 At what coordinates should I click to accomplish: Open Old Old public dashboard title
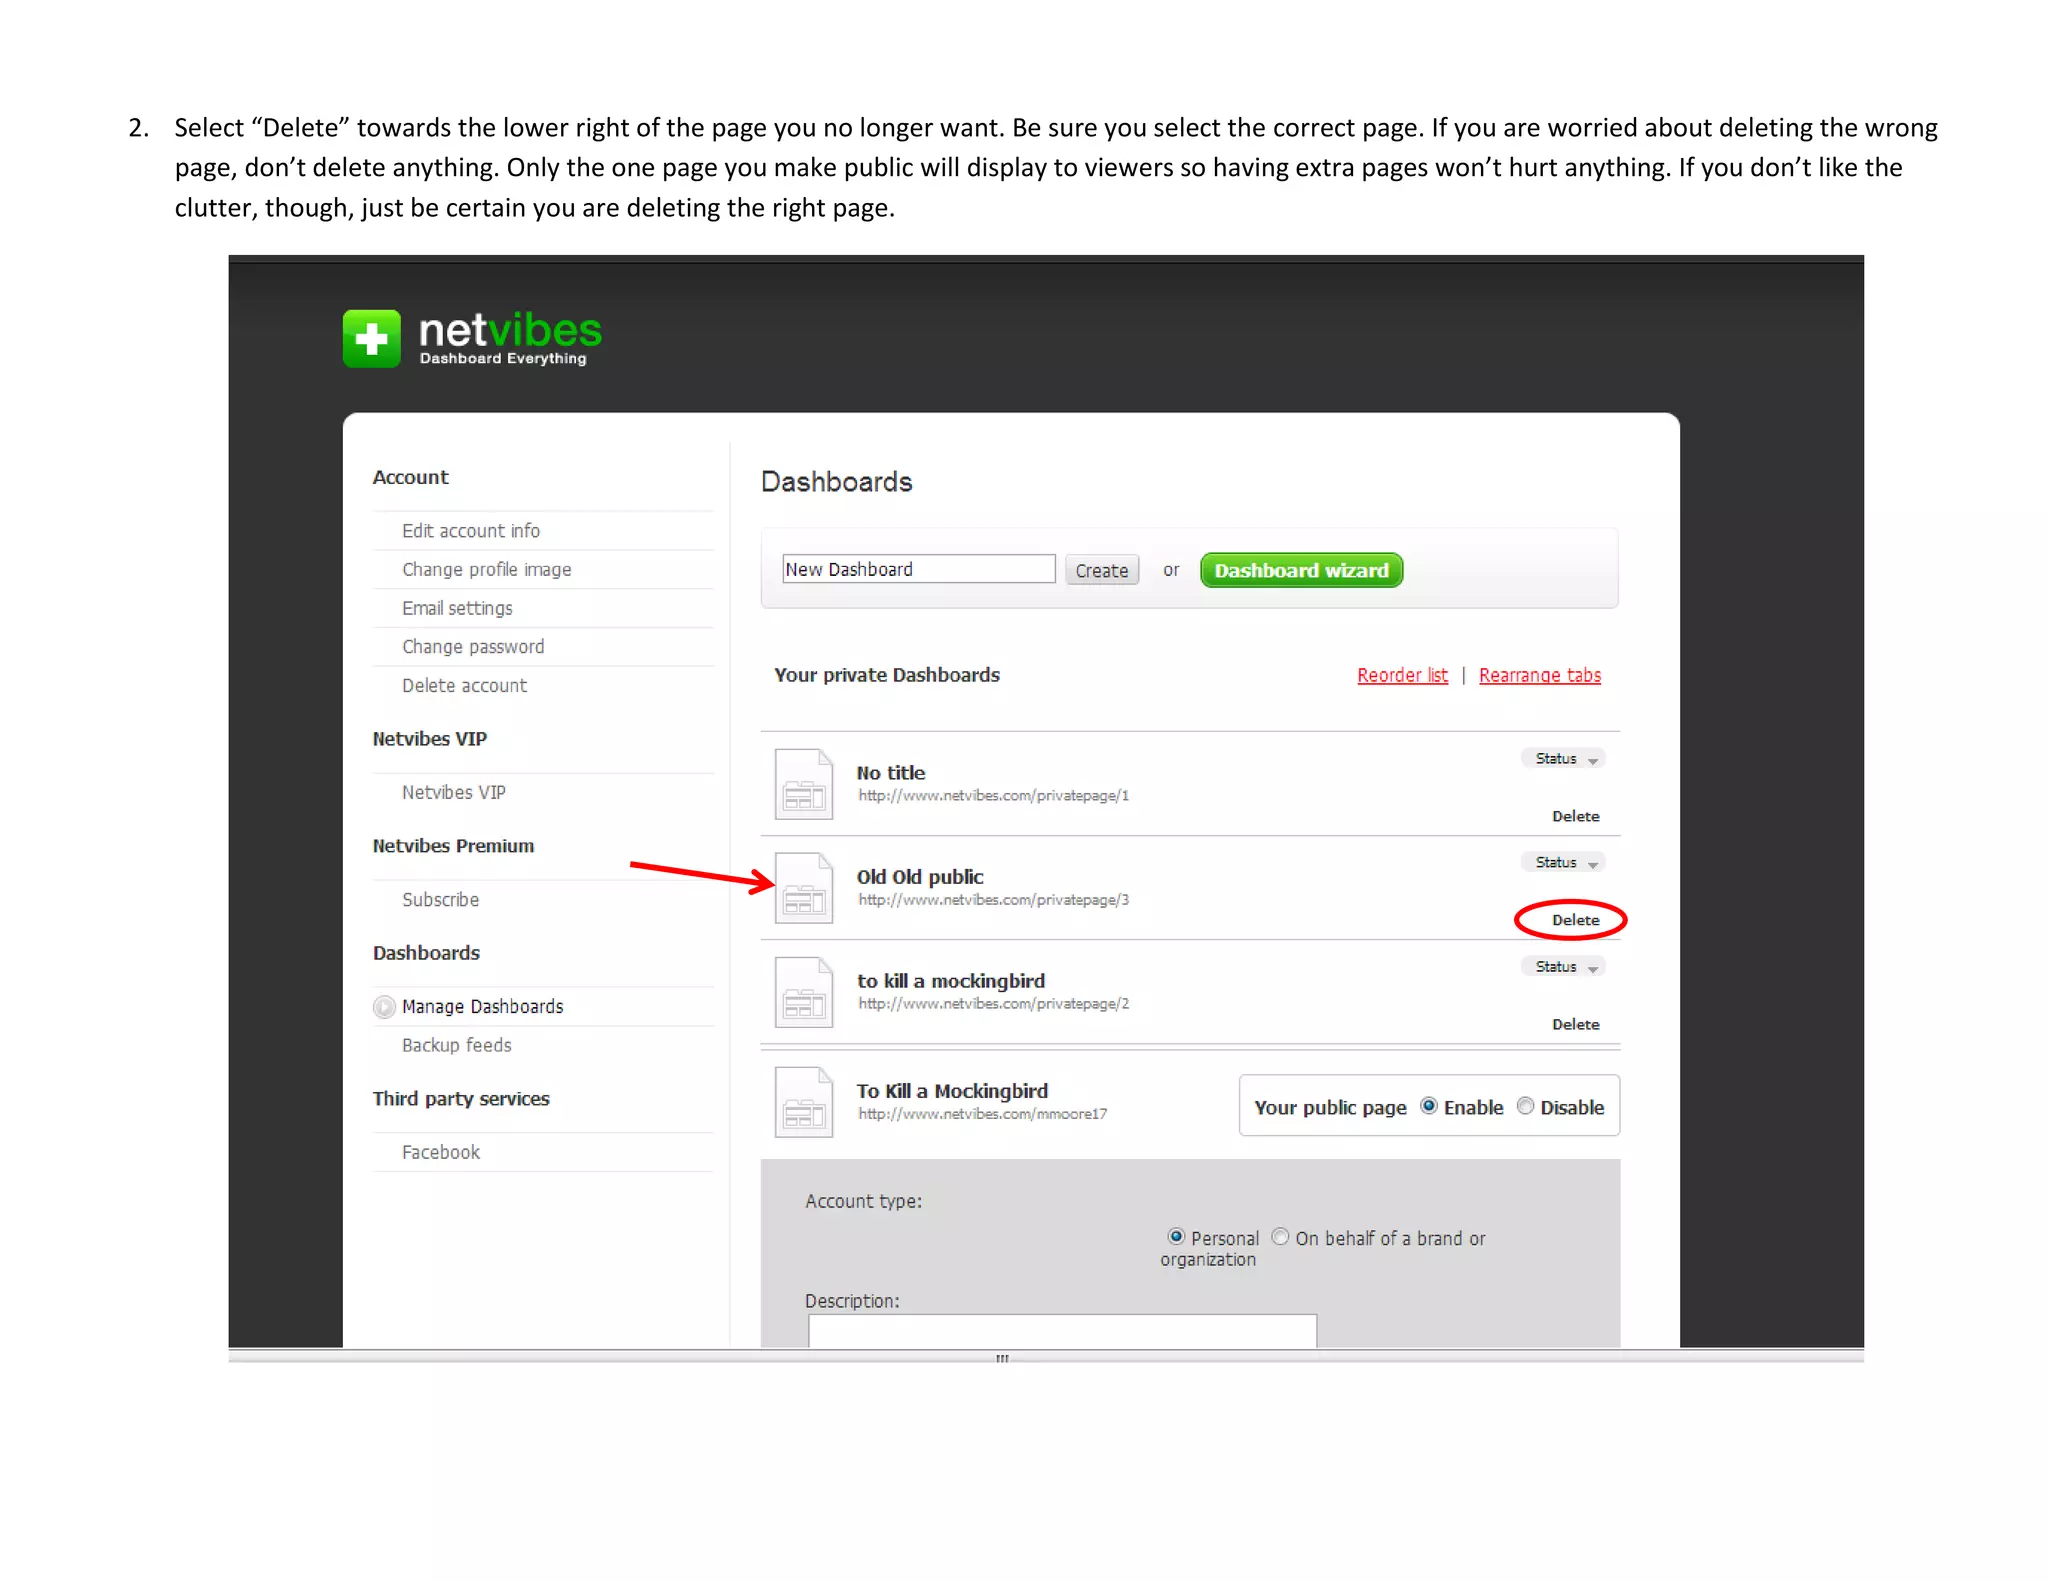(920, 877)
